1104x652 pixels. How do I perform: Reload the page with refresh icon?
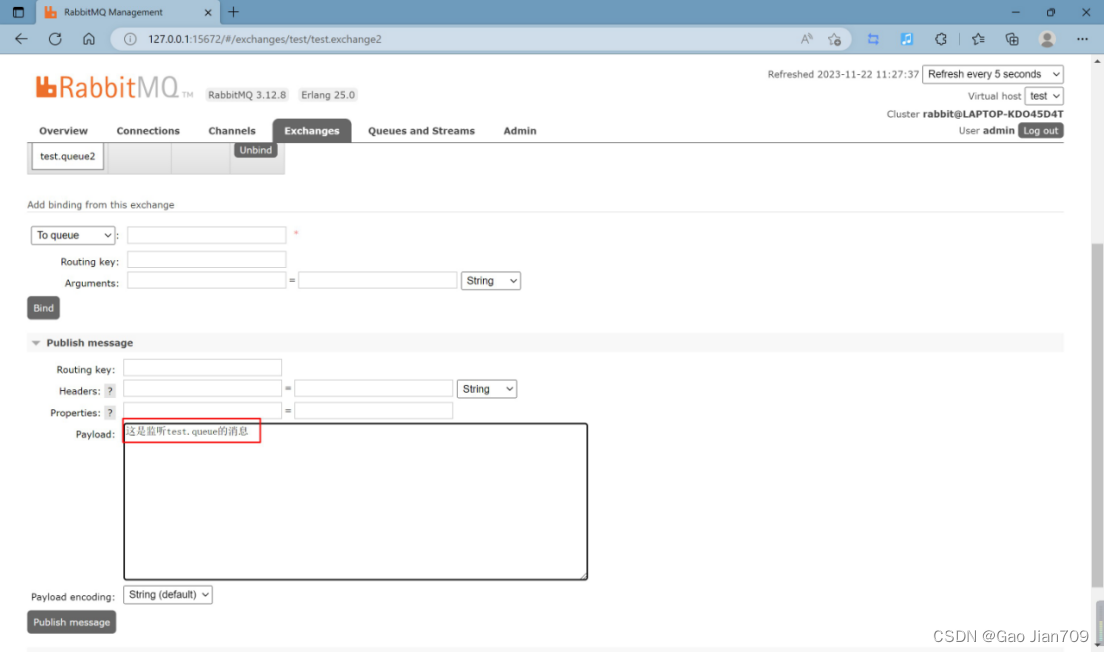click(x=55, y=39)
